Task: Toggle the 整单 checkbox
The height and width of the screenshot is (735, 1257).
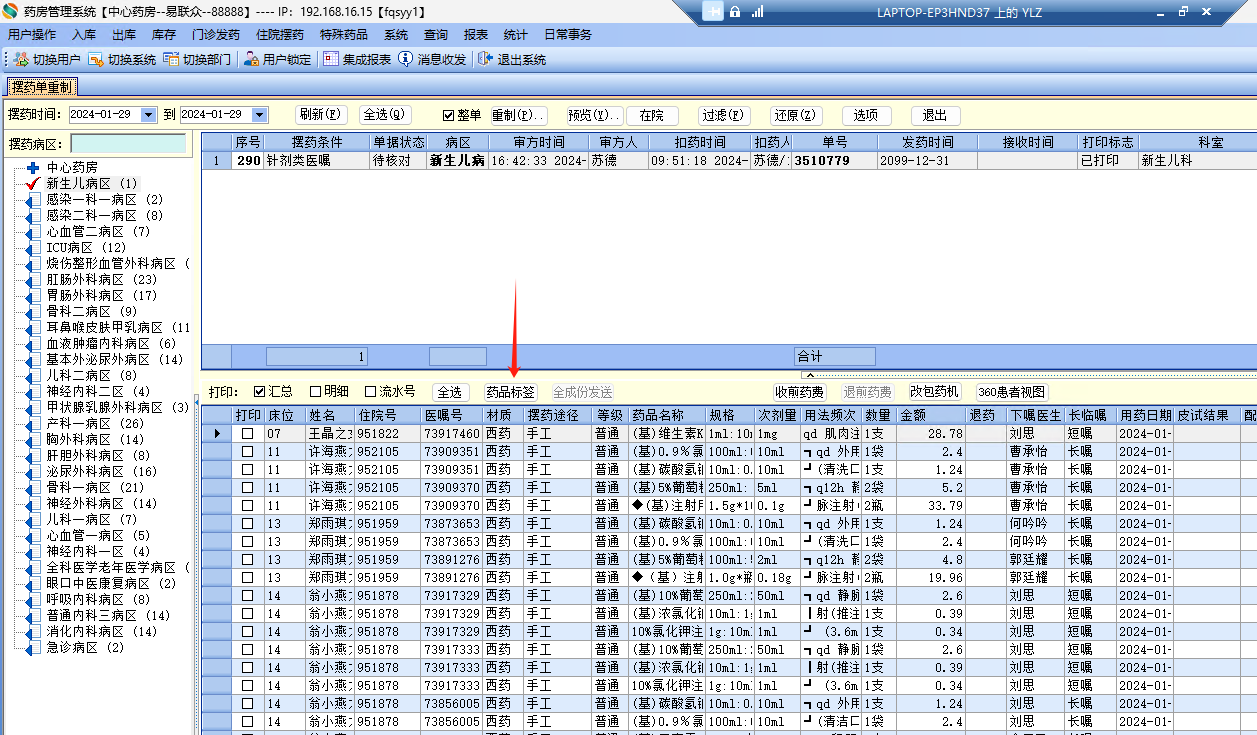Action: click(x=449, y=115)
